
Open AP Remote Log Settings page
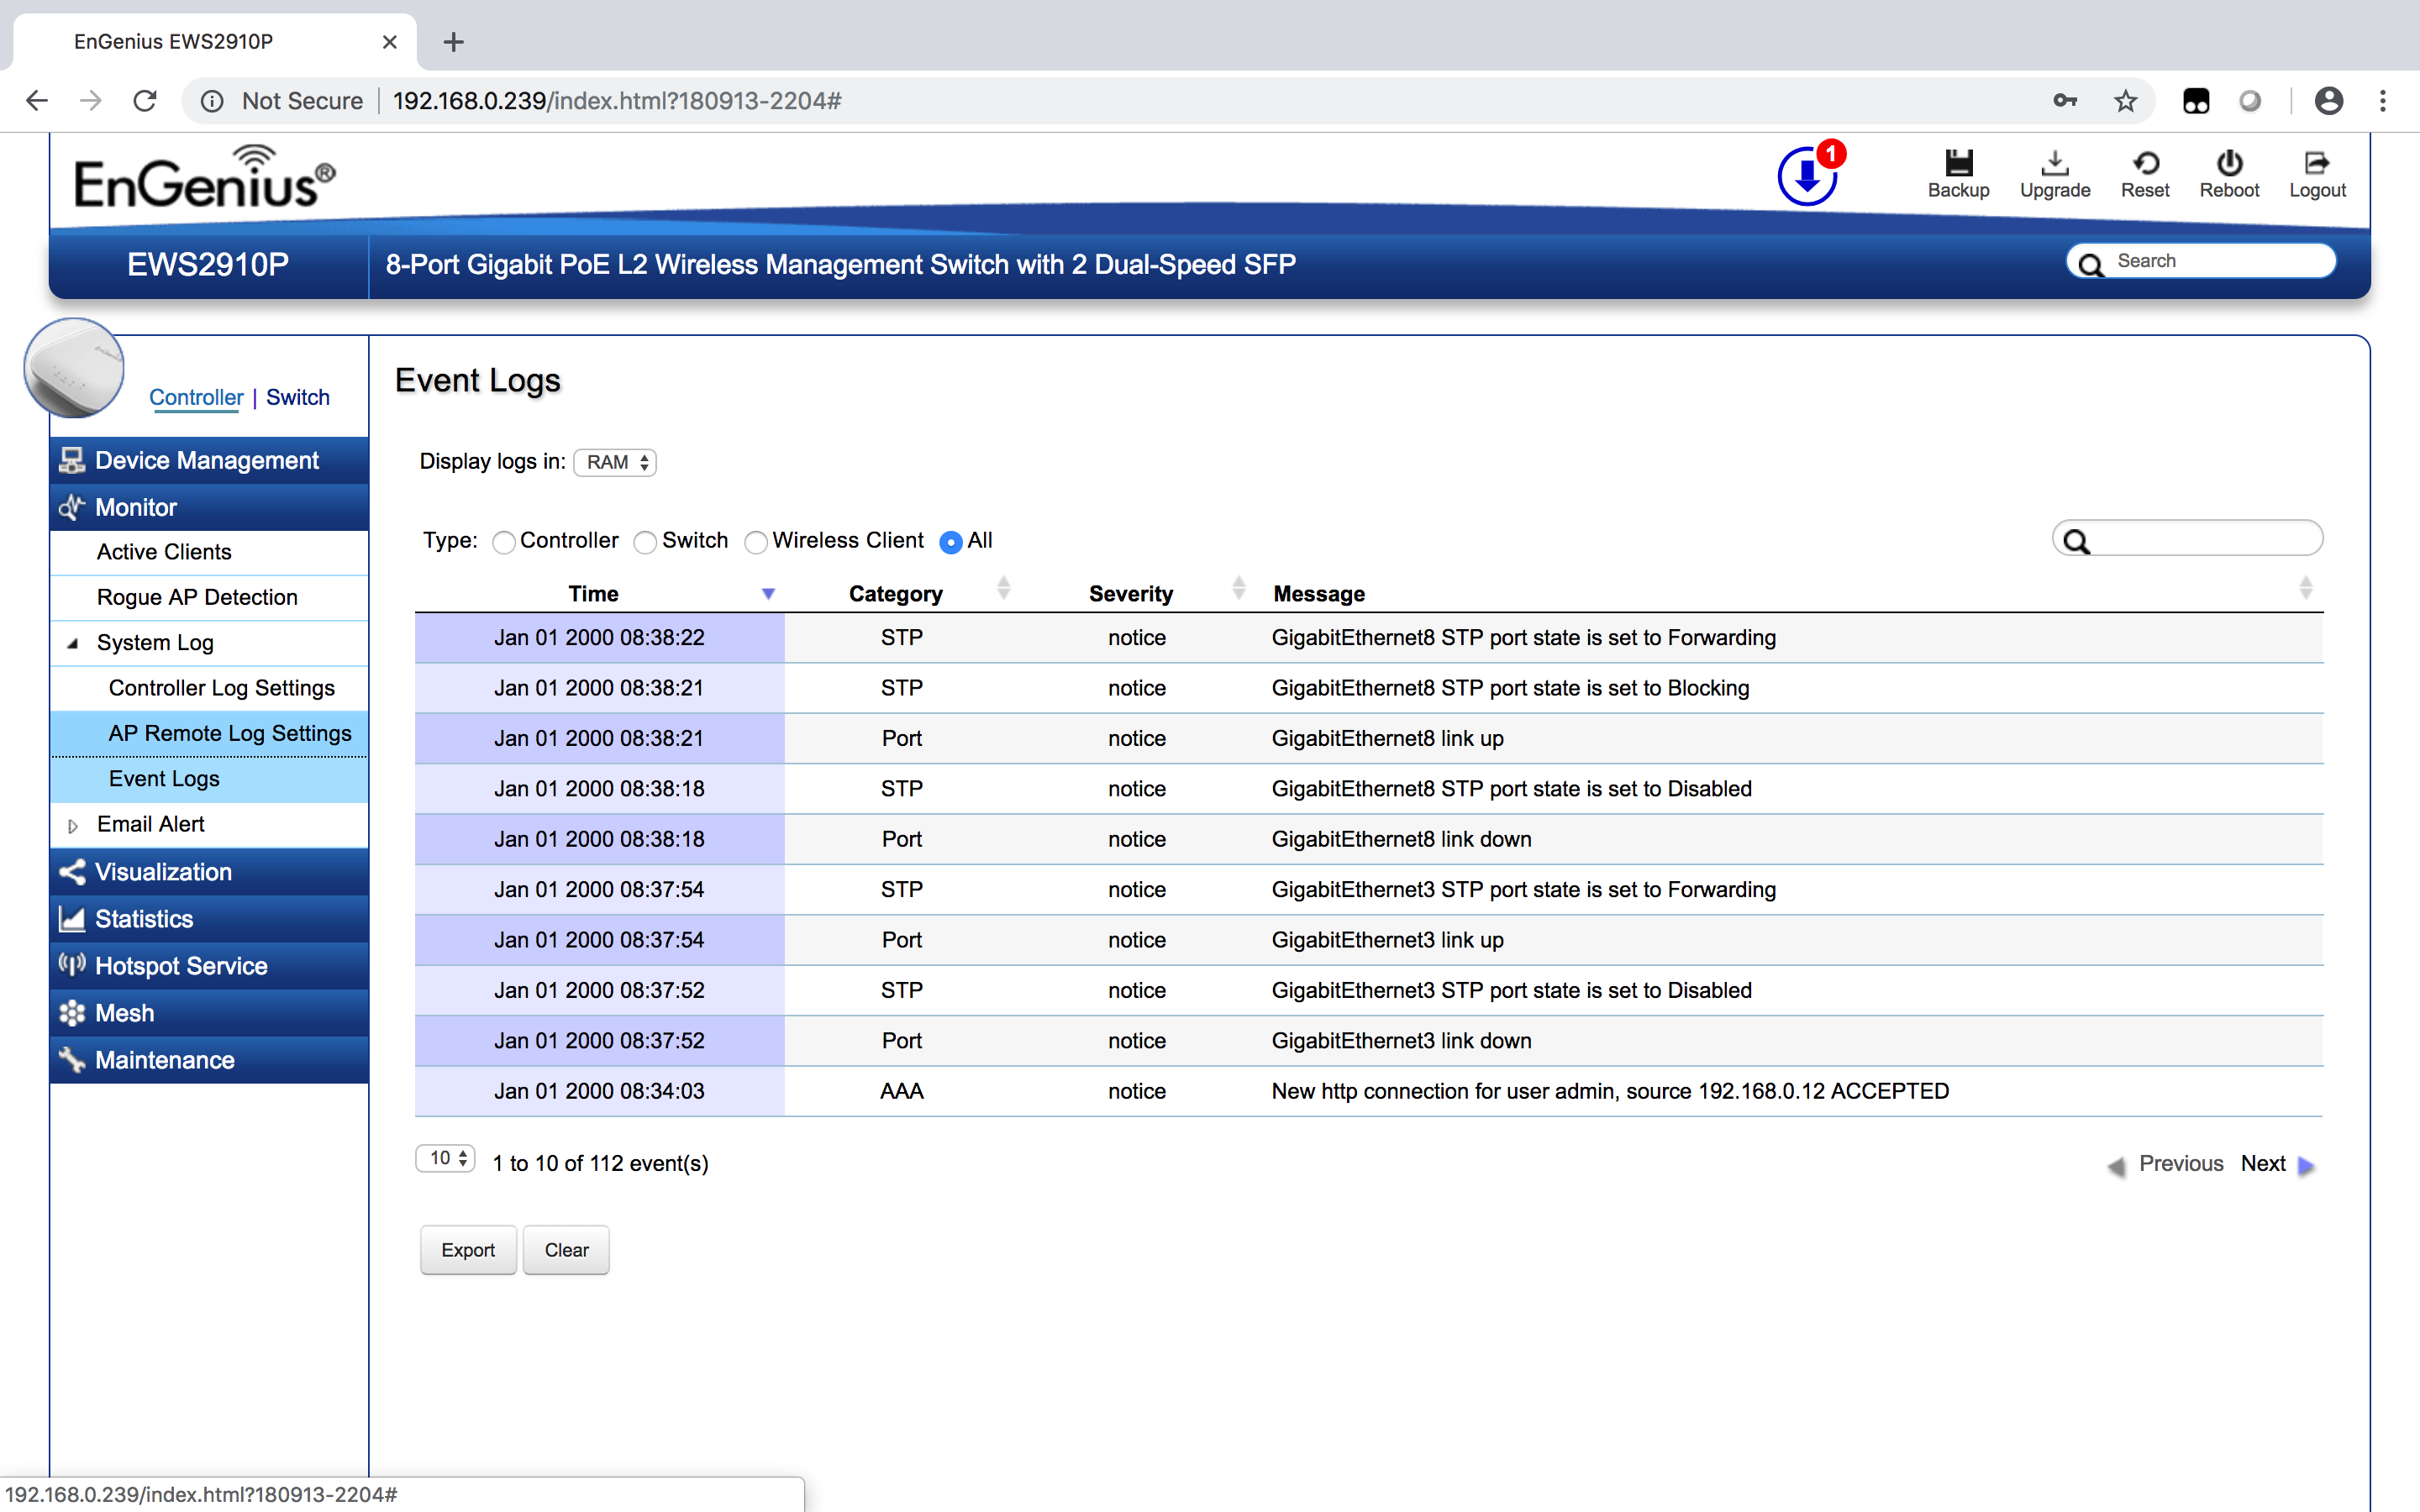(209, 734)
